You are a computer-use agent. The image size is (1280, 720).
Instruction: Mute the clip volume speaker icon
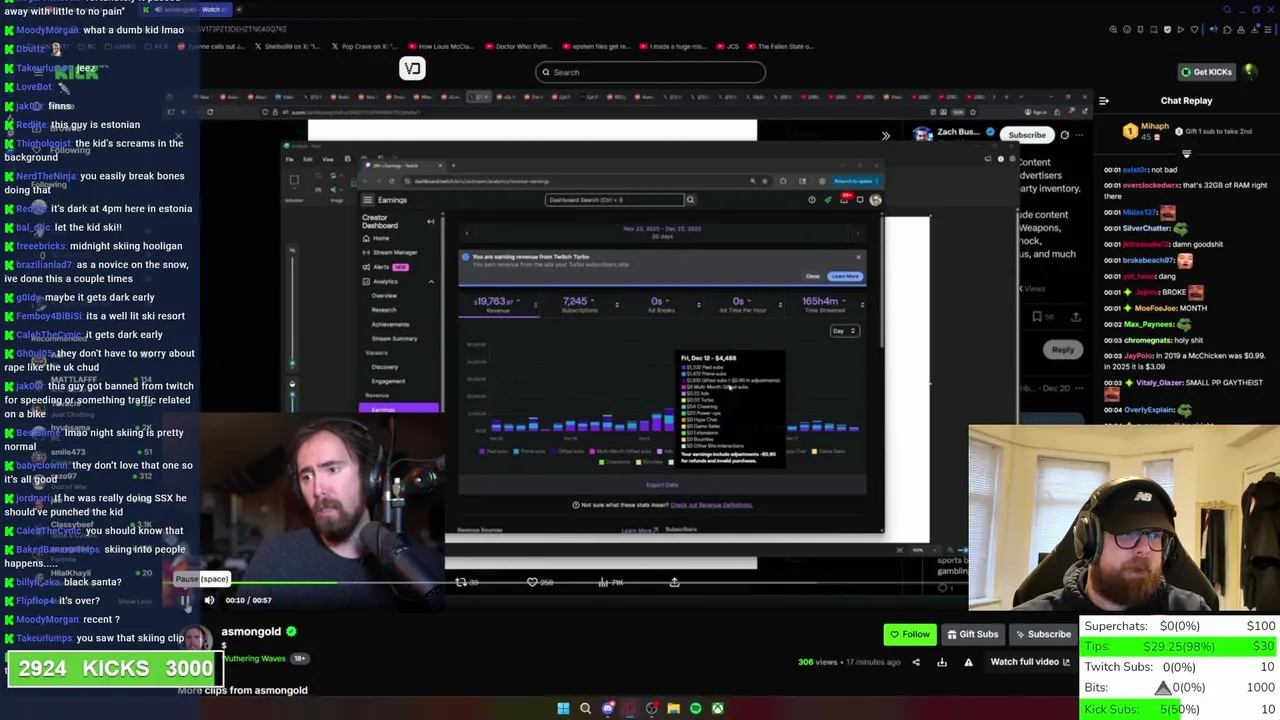tap(209, 600)
